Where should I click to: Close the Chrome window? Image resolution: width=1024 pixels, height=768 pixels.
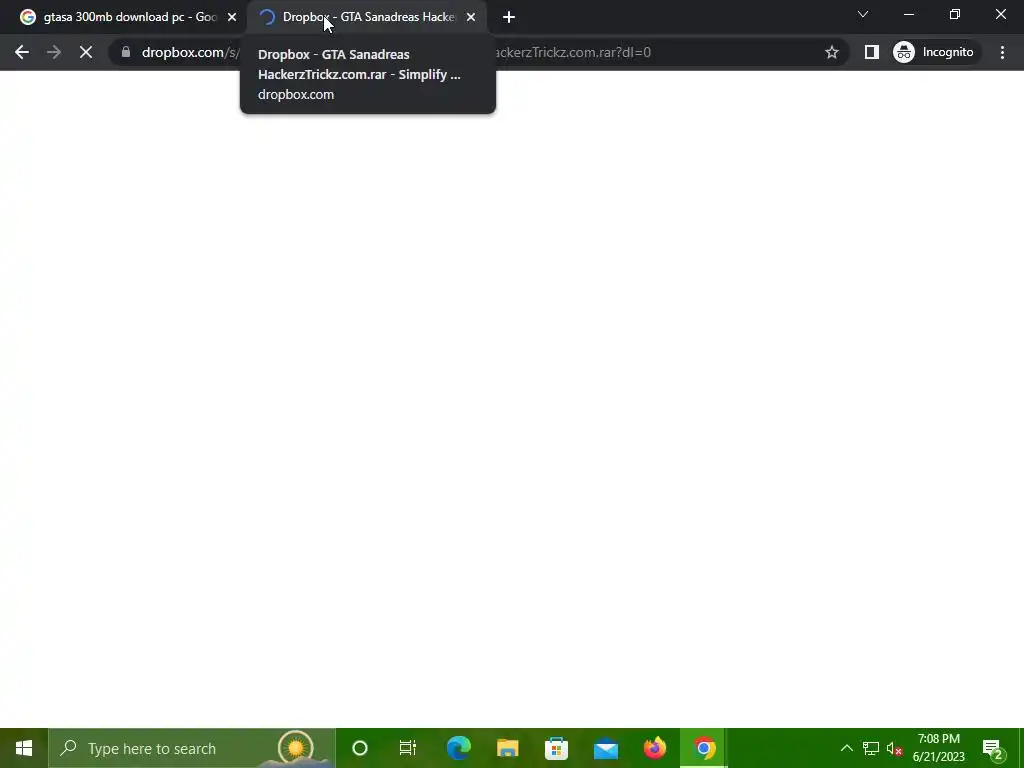(x=1000, y=14)
